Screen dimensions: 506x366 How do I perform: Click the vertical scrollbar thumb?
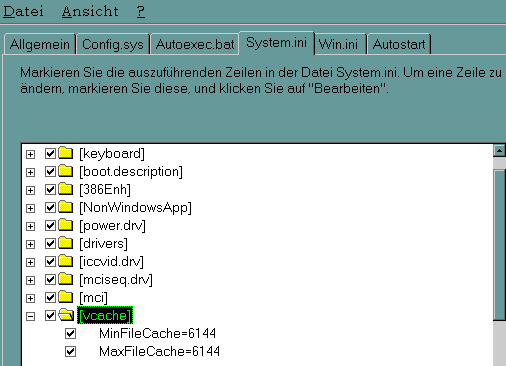(x=500, y=245)
